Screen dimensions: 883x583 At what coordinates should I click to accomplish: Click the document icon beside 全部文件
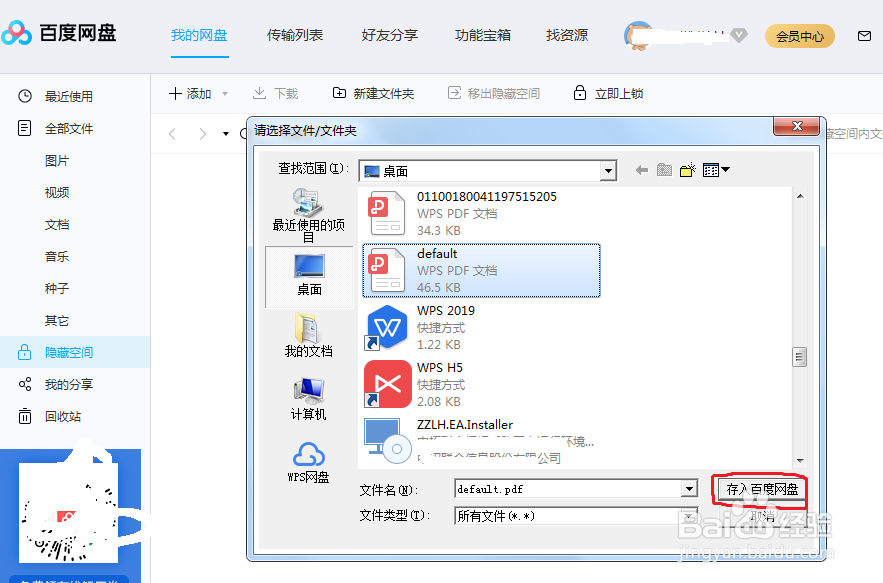pyautogui.click(x=25, y=128)
